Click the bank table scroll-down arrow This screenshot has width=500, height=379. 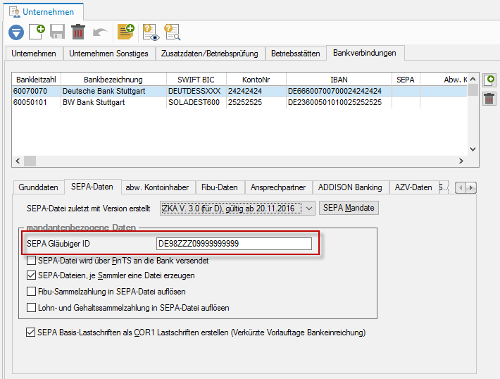click(x=472, y=149)
